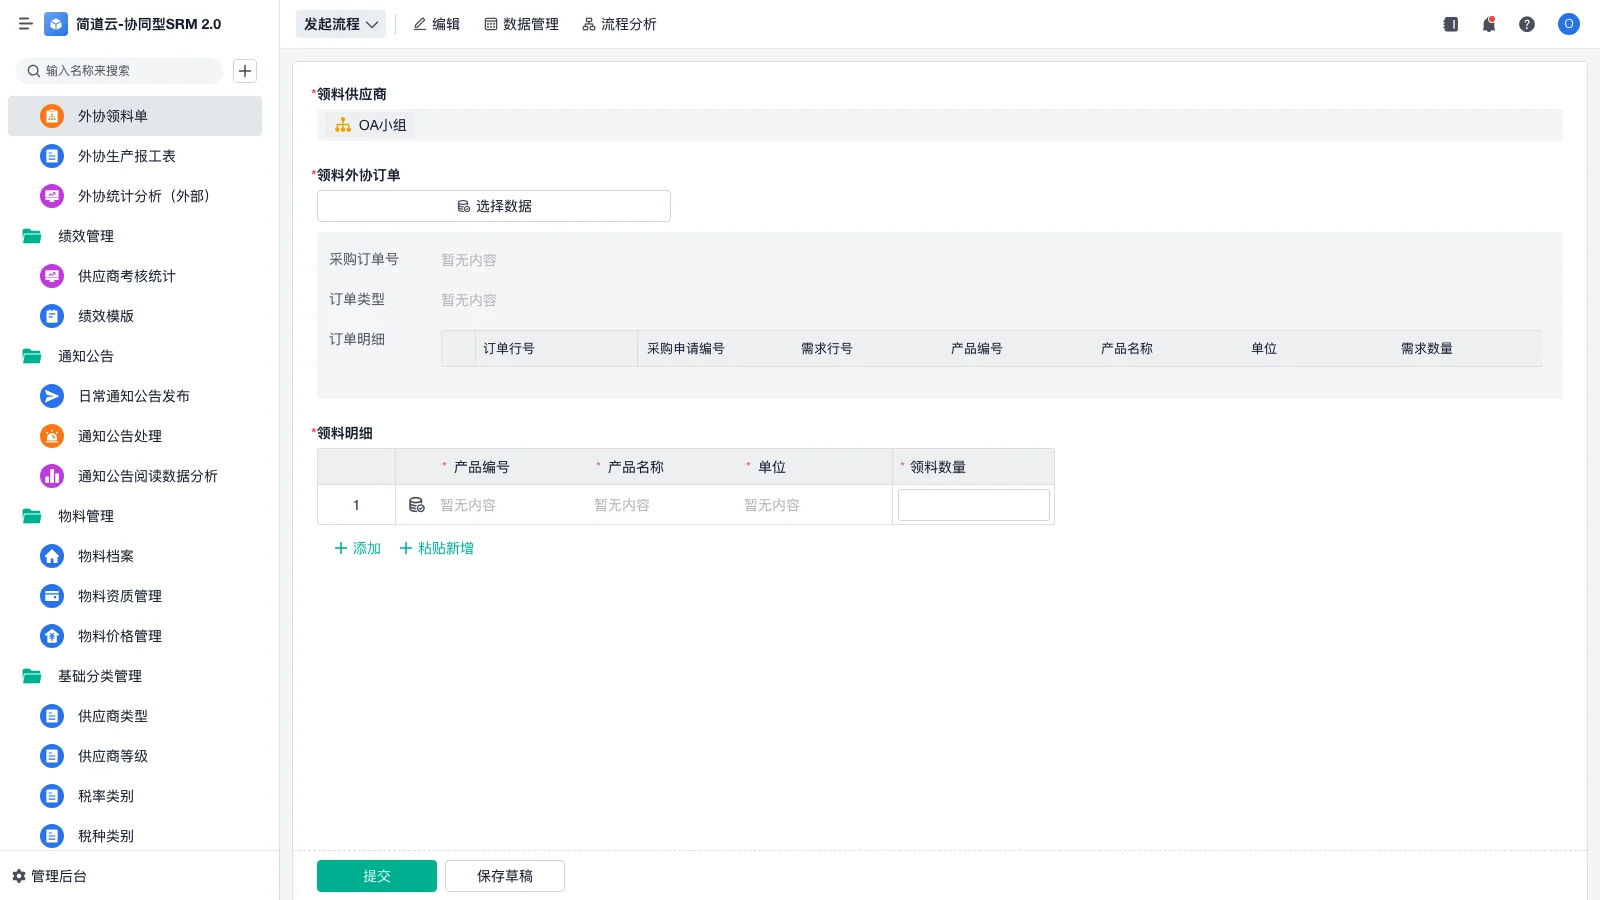Select 通知公告处理 in the sidebar

point(135,436)
